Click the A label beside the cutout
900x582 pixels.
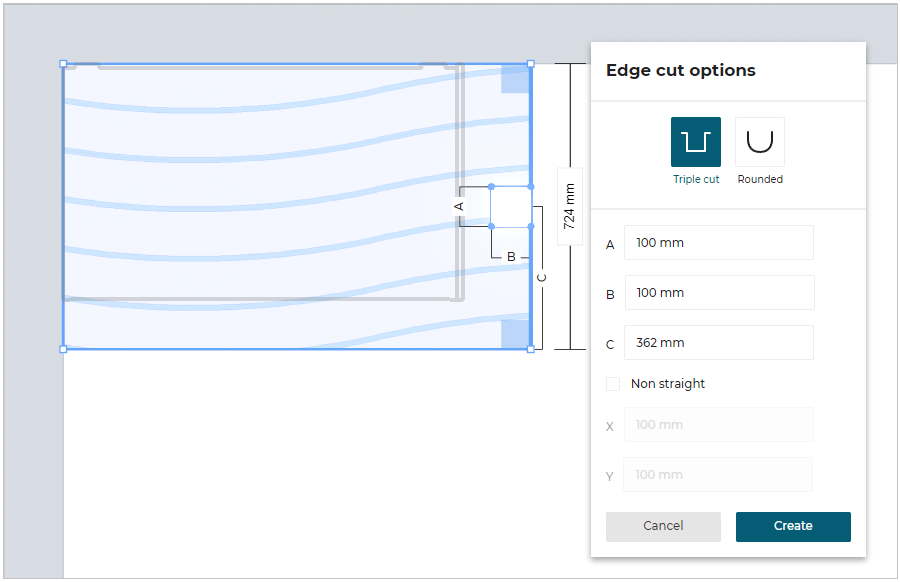(460, 205)
